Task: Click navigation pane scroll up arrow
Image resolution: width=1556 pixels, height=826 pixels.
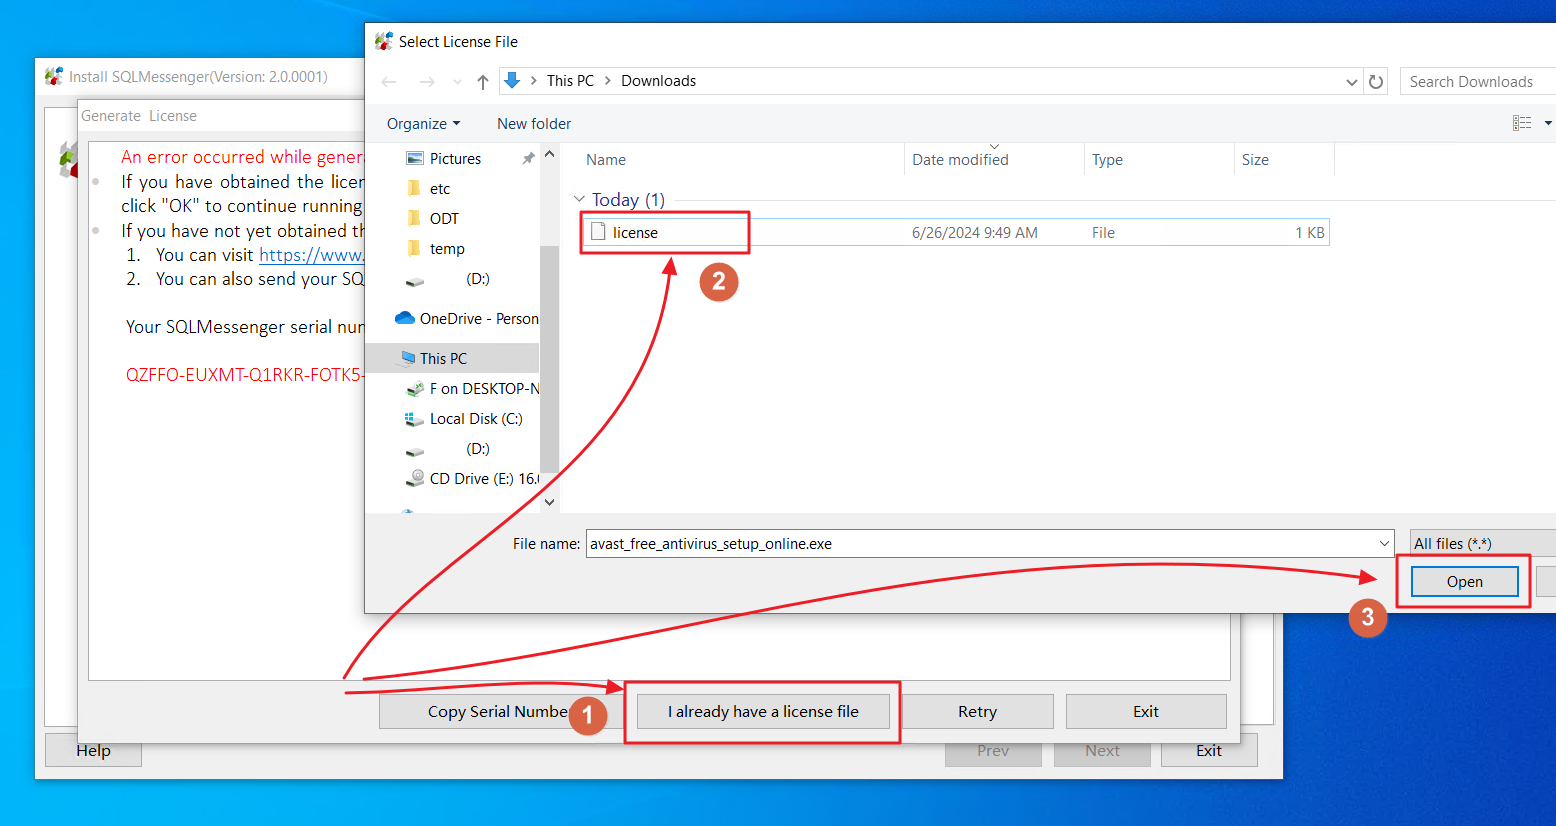Action: click(549, 155)
